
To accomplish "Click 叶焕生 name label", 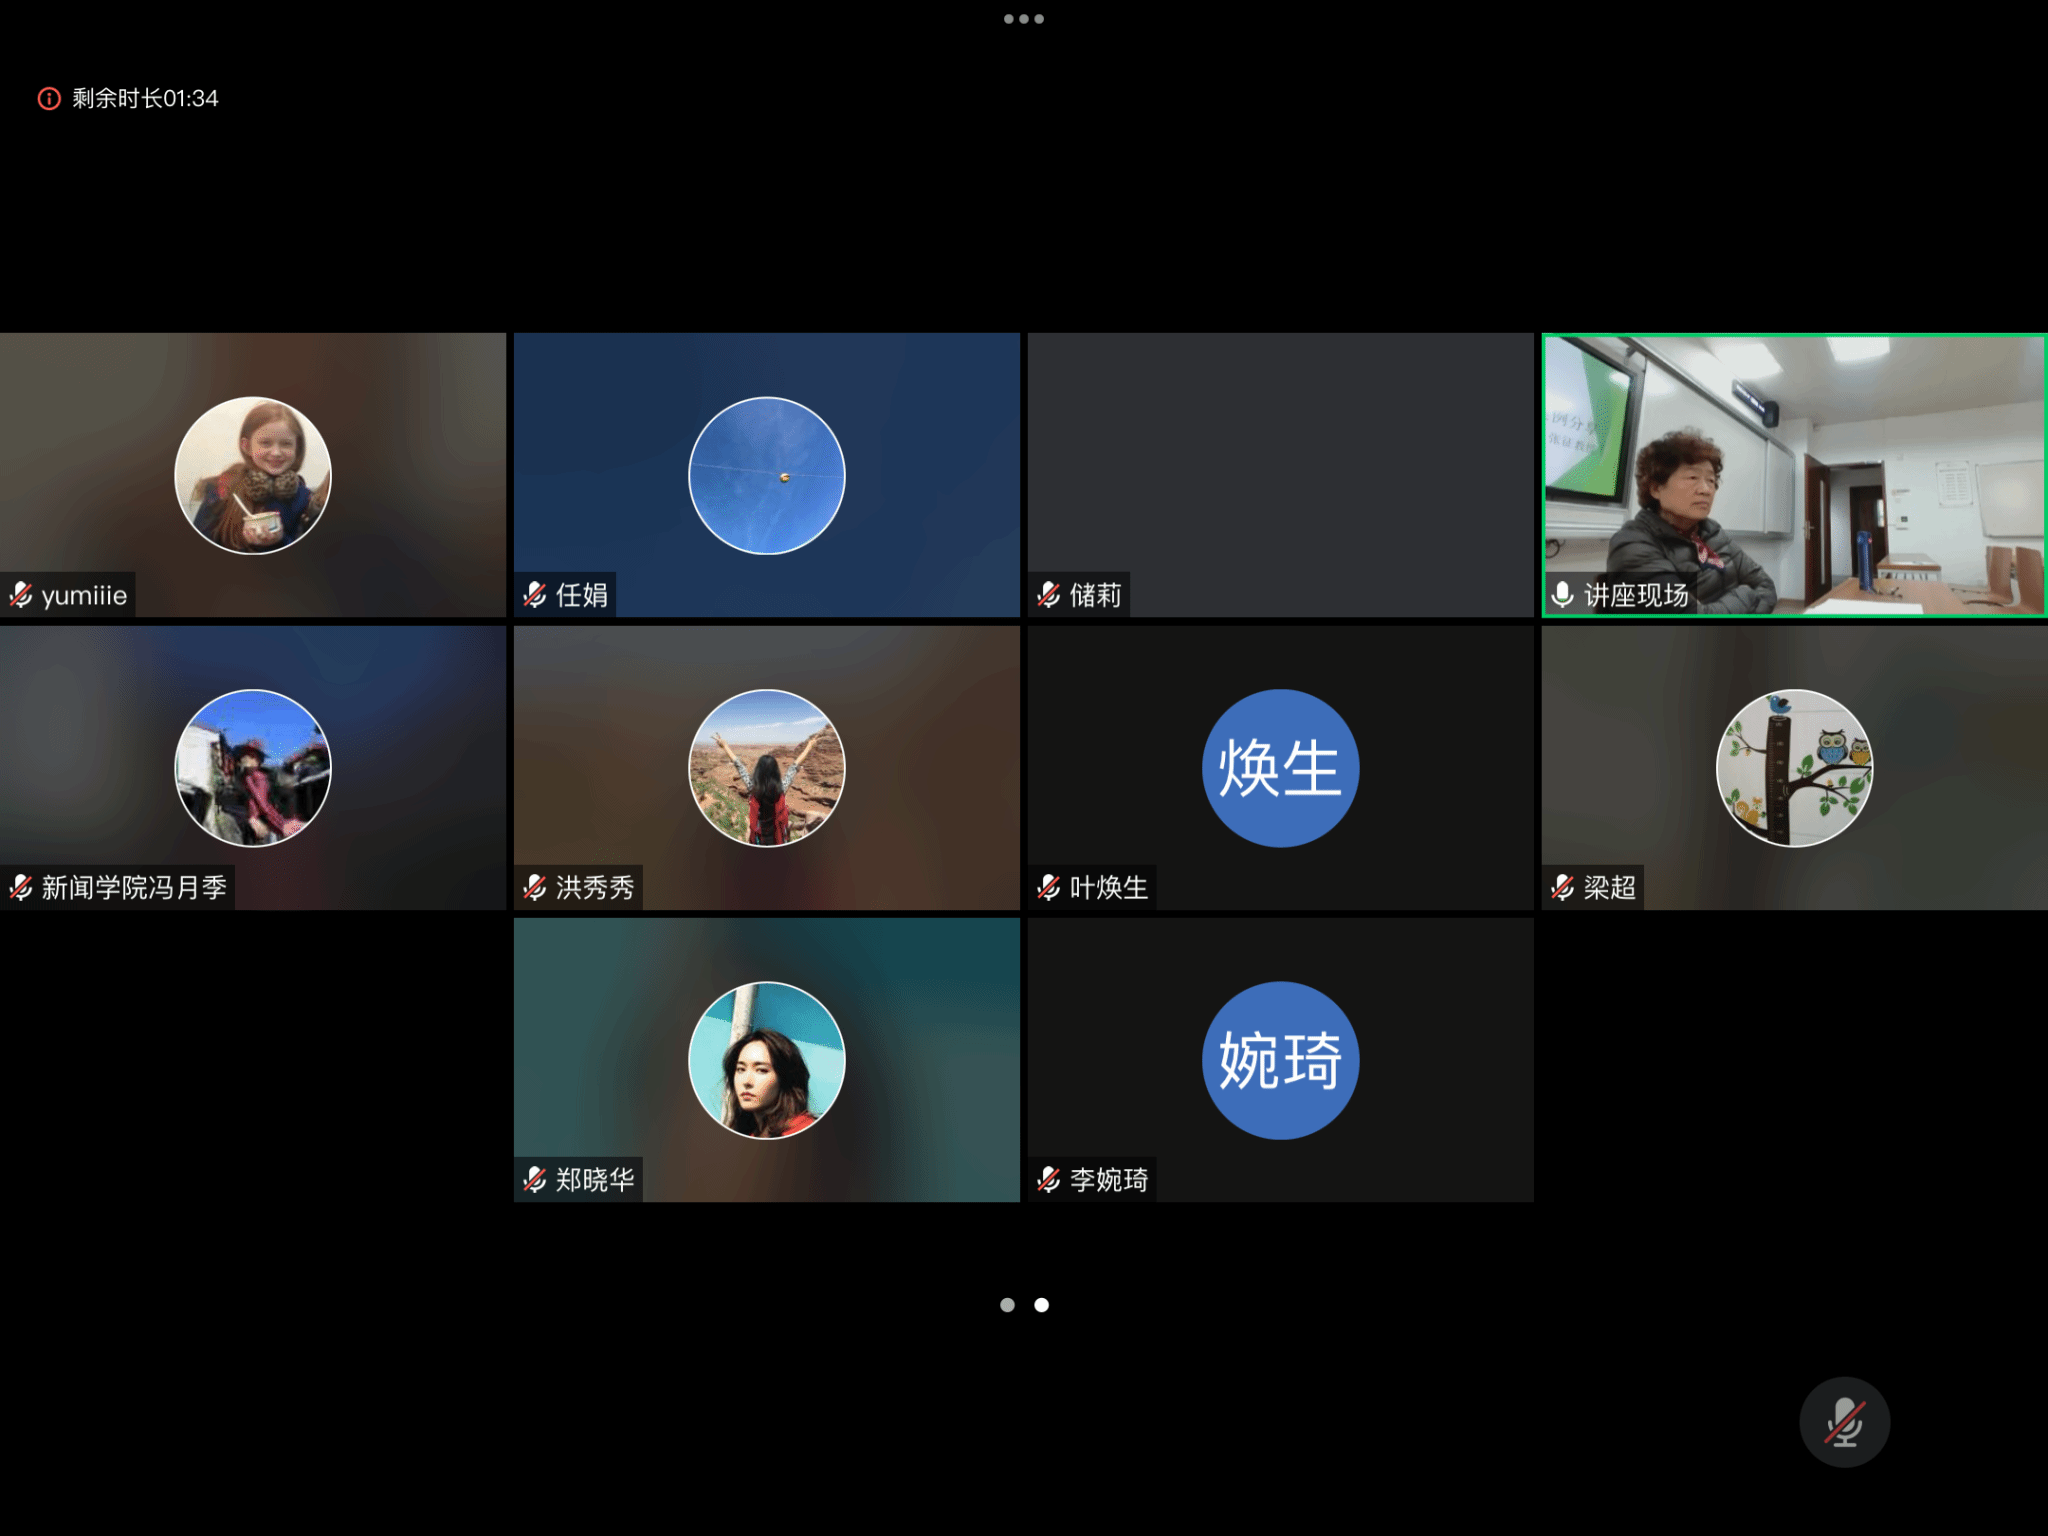I will (1108, 887).
